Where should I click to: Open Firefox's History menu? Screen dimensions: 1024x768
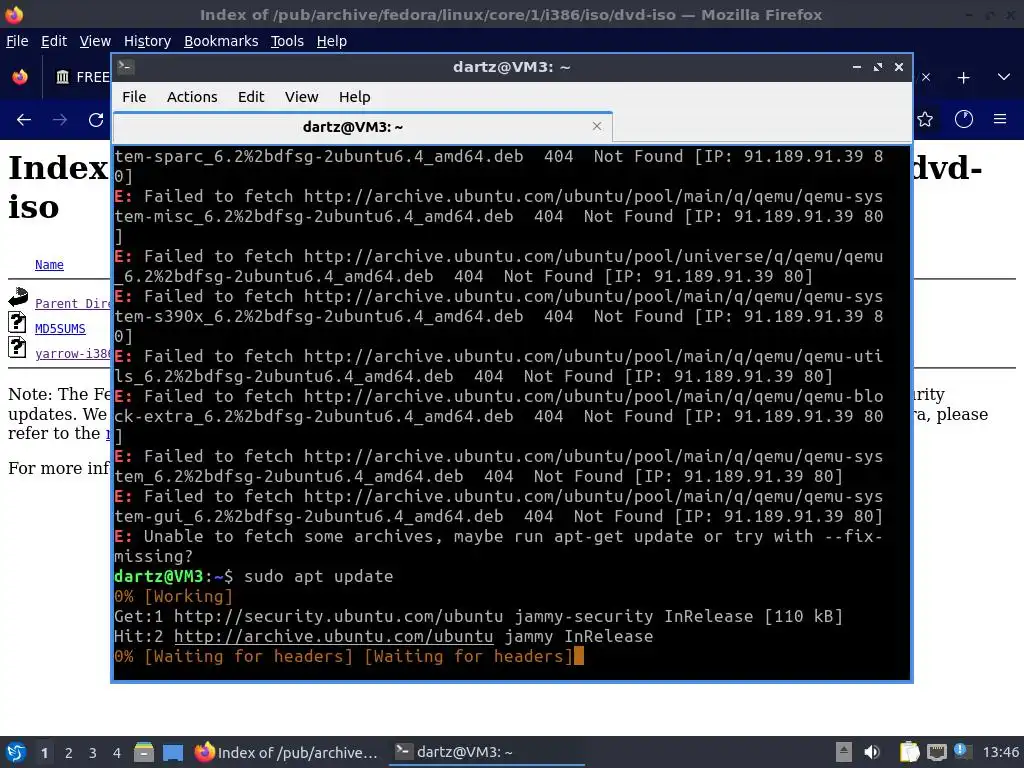click(x=147, y=41)
